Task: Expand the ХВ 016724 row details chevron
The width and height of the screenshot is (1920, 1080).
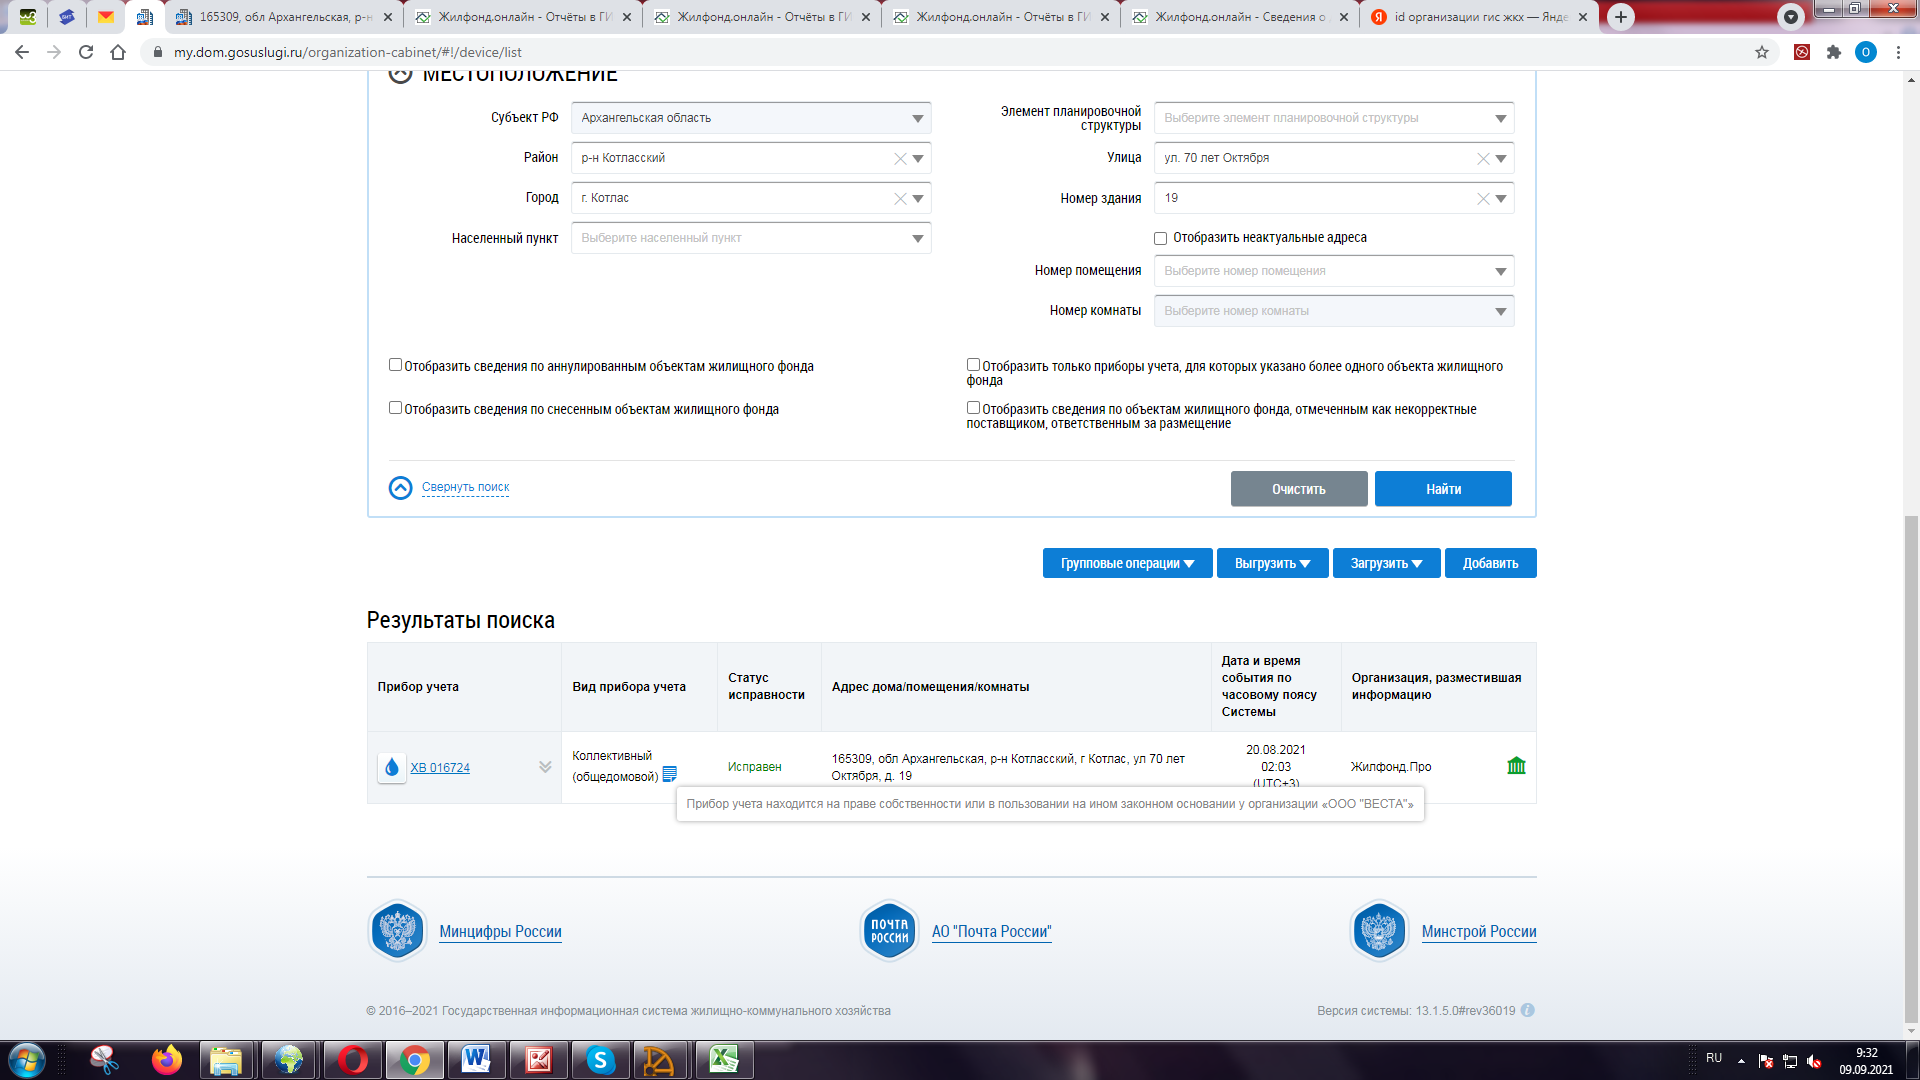Action: 545,767
